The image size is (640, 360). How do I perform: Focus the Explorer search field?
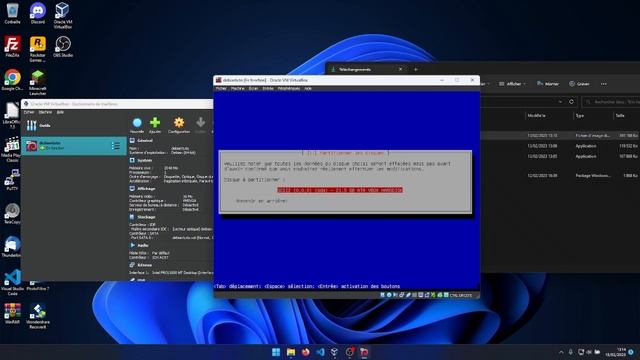[x=611, y=102]
